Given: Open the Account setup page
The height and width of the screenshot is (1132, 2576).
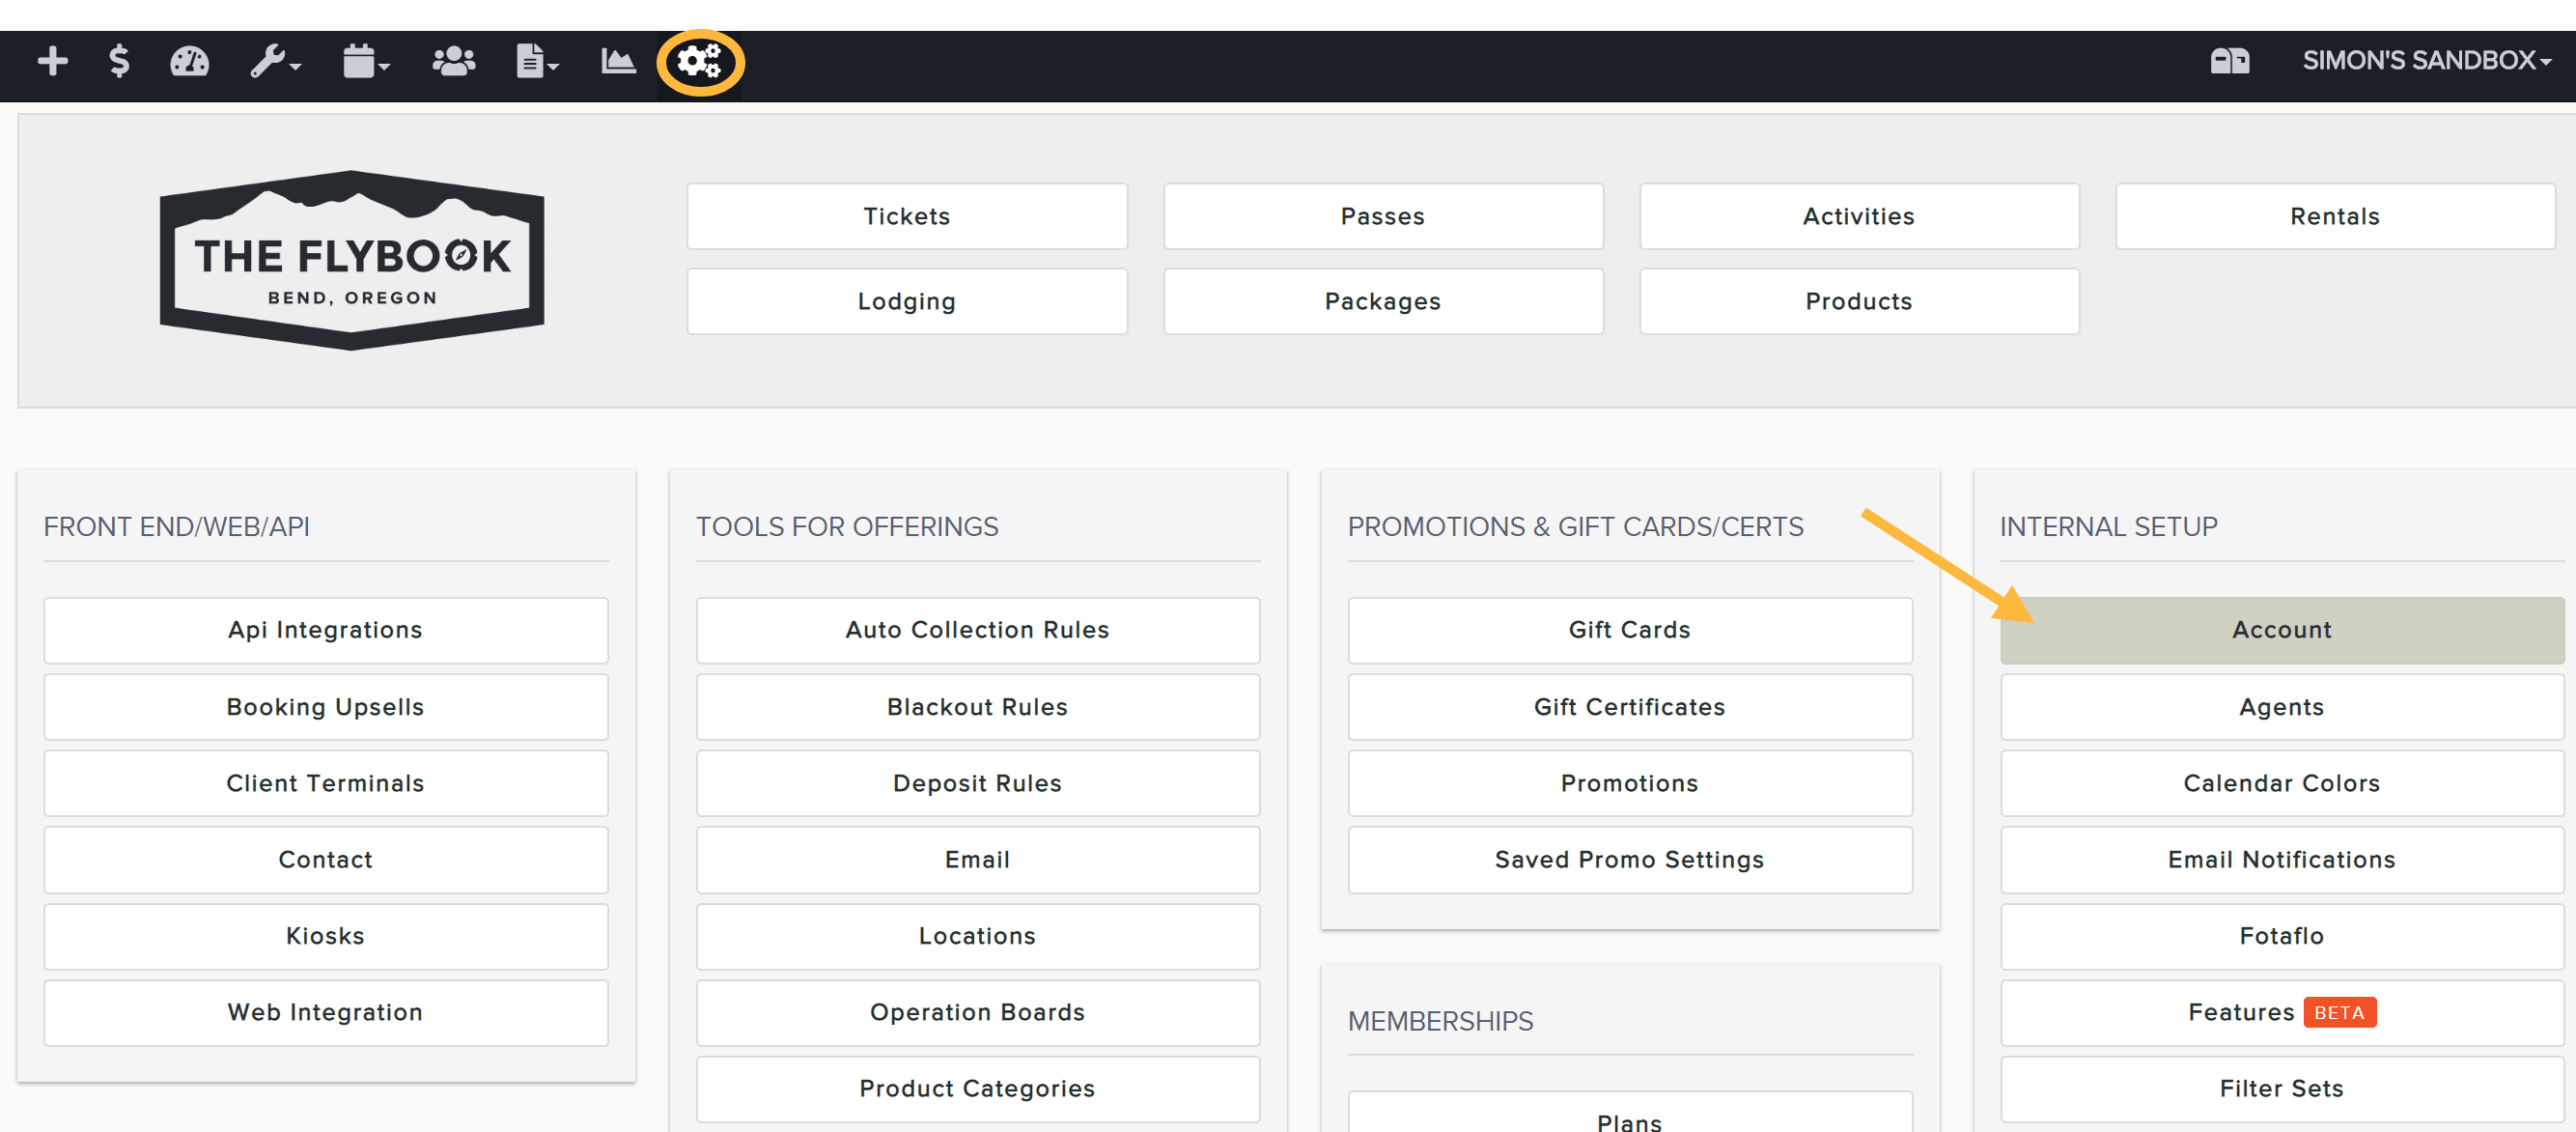Looking at the screenshot, I should [2282, 630].
